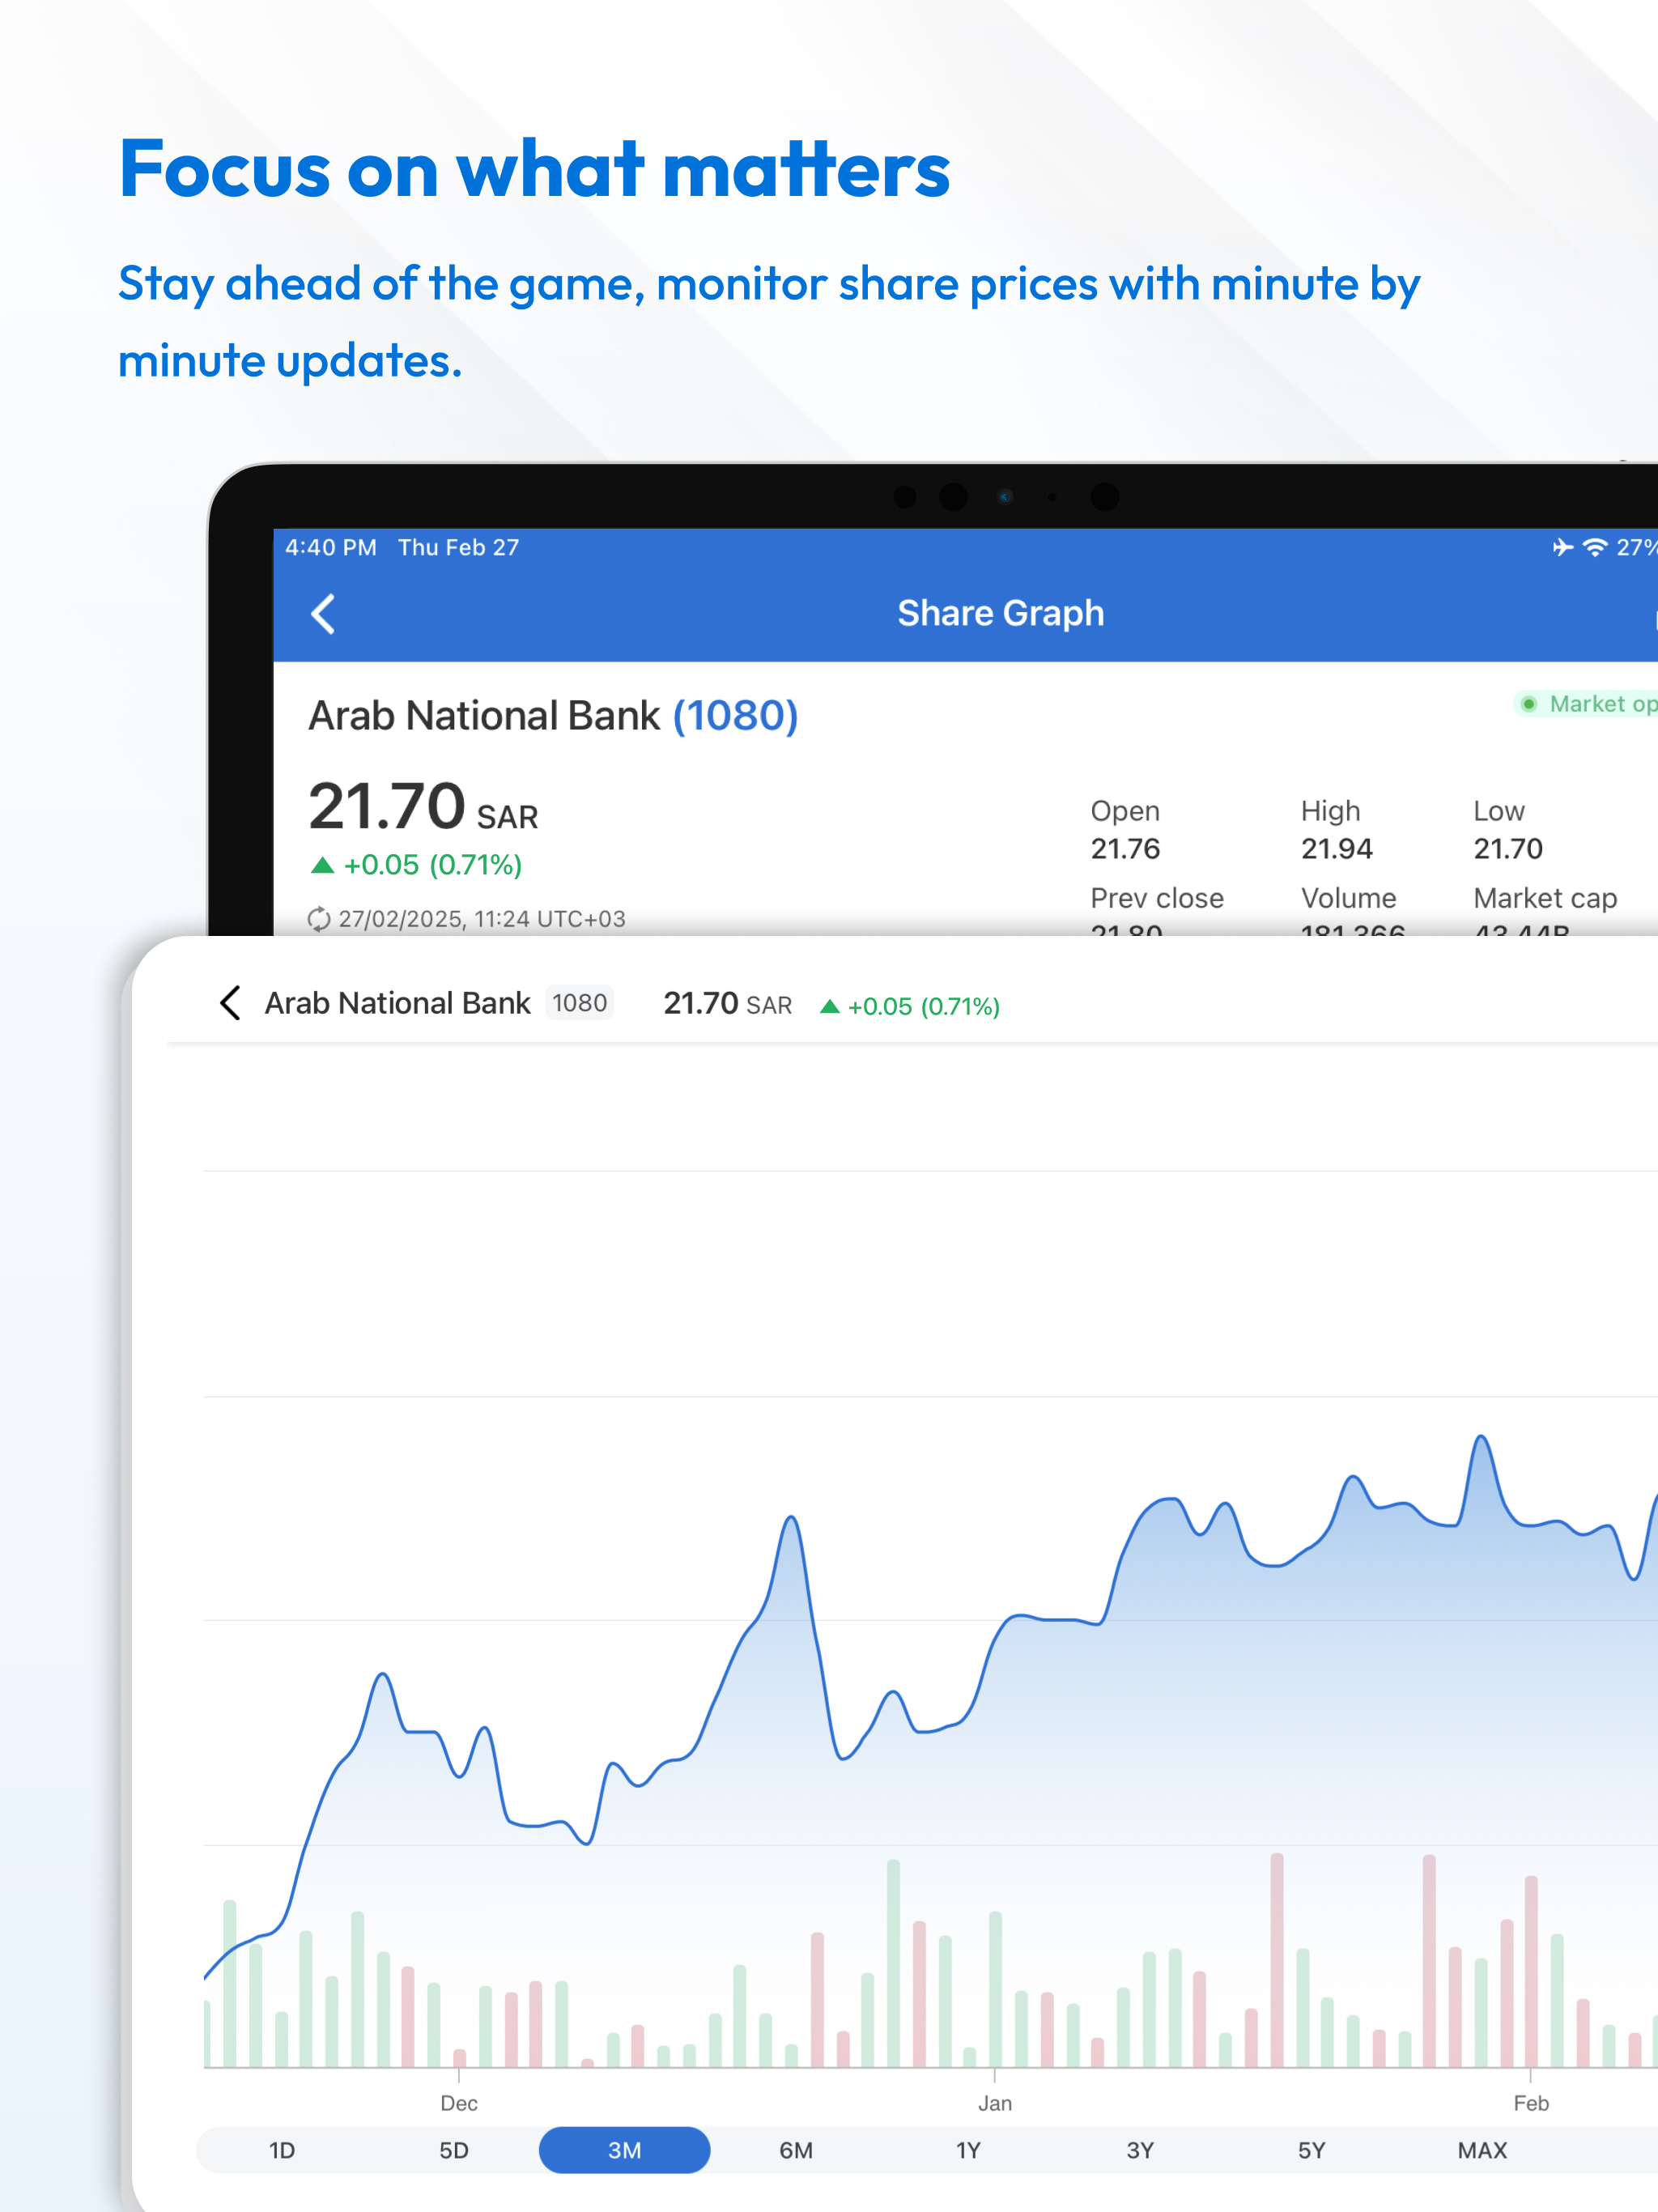Screen dimensions: 1658x2212
Task: Tap the 27/02/2025, 11:24 UTC+03 timestamp
Action: pos(482,919)
